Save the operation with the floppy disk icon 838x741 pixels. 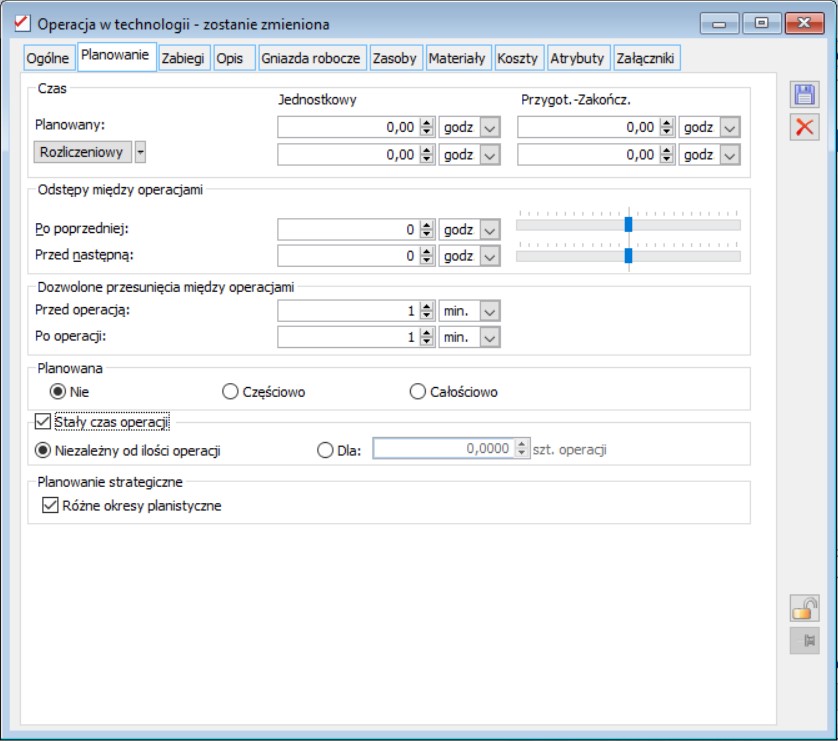point(804,95)
